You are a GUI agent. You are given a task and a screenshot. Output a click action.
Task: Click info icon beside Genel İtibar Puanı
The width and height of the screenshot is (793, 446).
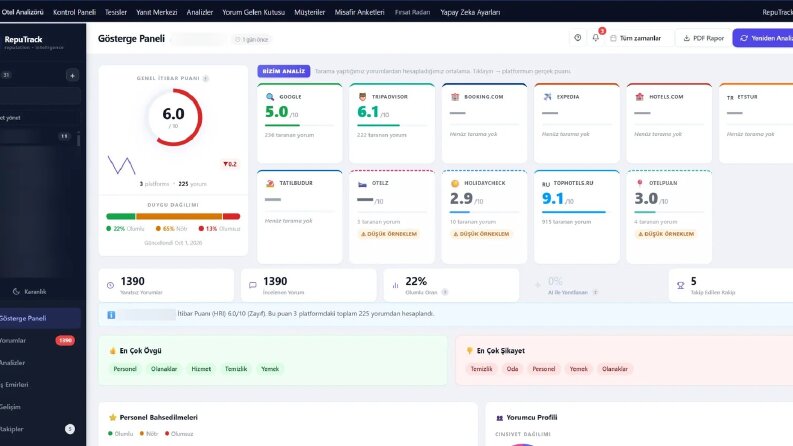click(206, 78)
